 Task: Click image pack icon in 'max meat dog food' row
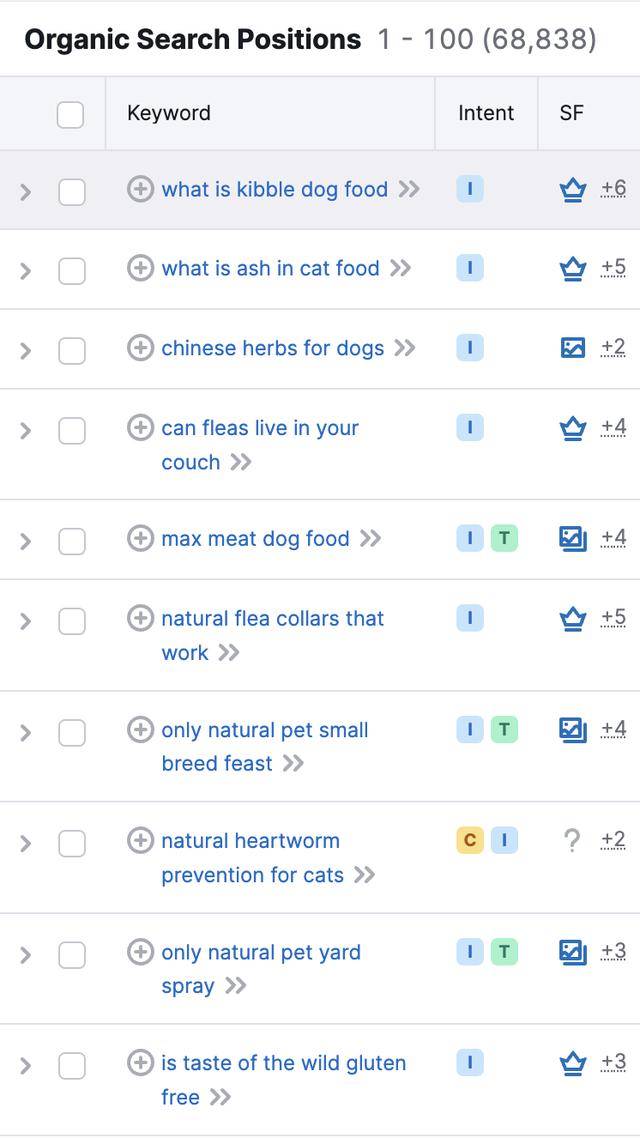(x=573, y=539)
